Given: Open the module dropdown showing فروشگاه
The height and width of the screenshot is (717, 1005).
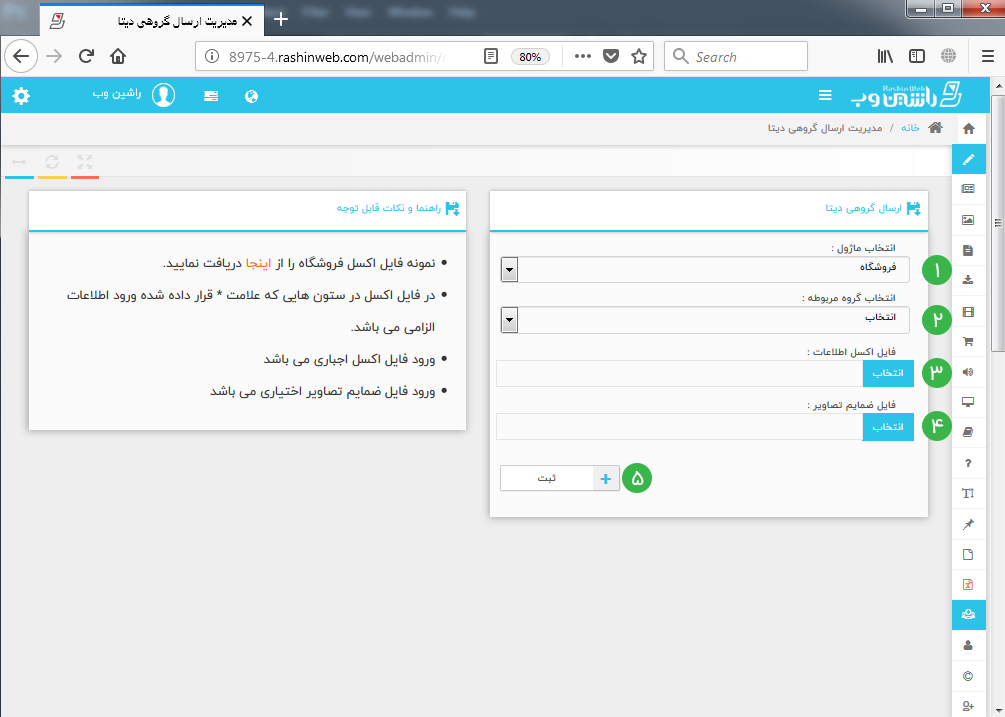Looking at the screenshot, I should 704,269.
